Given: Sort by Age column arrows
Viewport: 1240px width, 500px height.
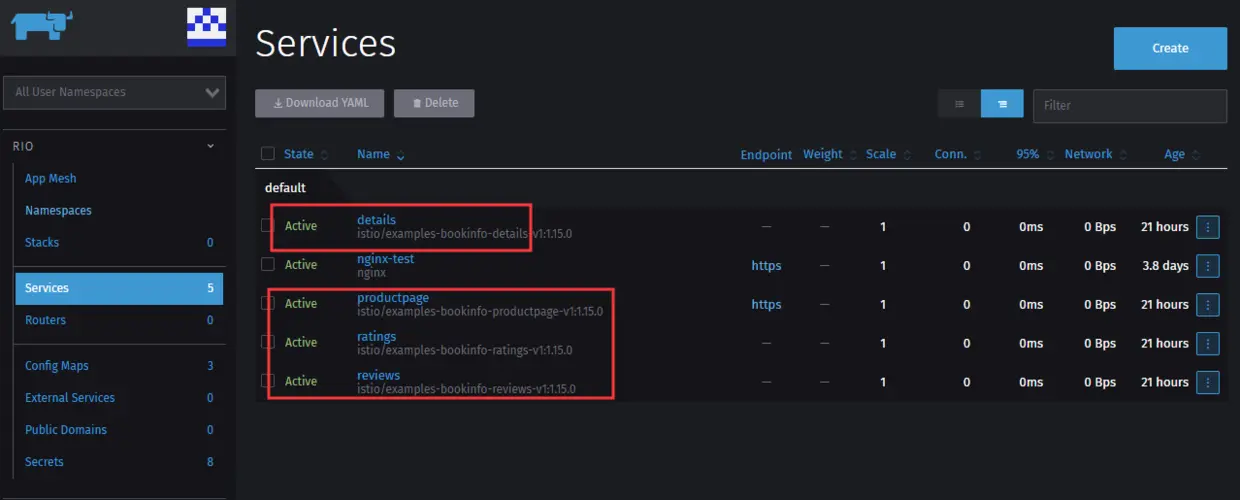Looking at the screenshot, I should tap(1196, 155).
